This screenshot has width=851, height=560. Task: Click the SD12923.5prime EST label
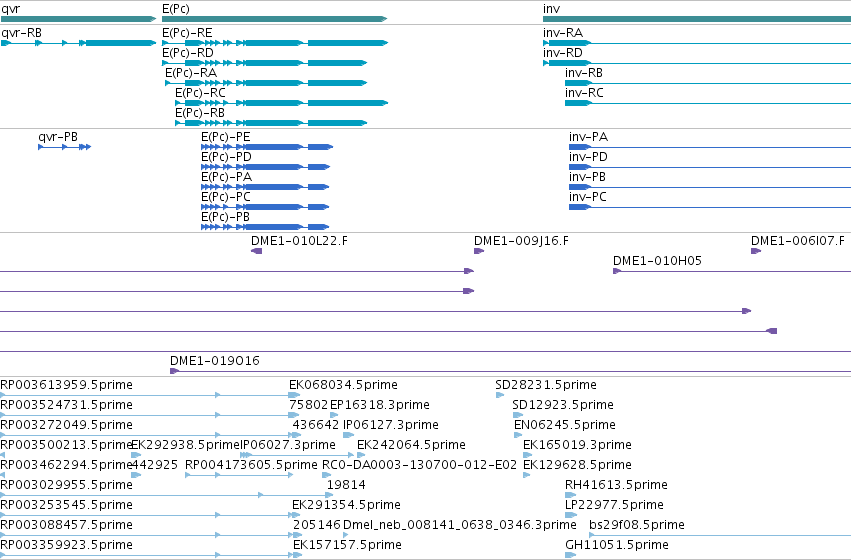(x=563, y=405)
